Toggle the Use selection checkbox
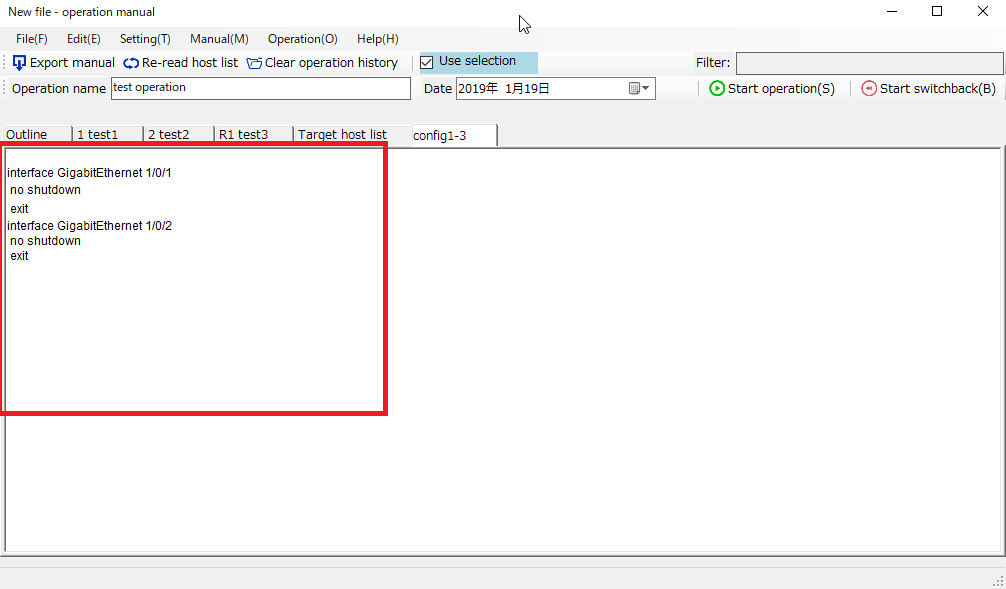Viewport: 1006px width, 589px height. [x=427, y=62]
